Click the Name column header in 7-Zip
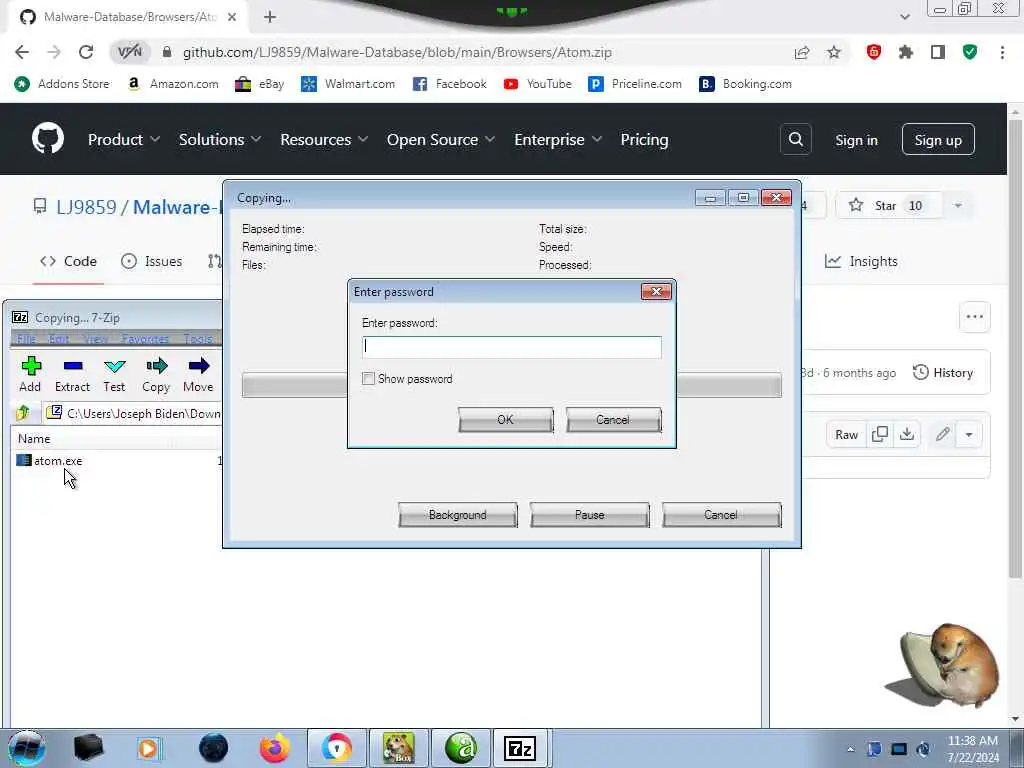The height and width of the screenshot is (768, 1024). [34, 439]
